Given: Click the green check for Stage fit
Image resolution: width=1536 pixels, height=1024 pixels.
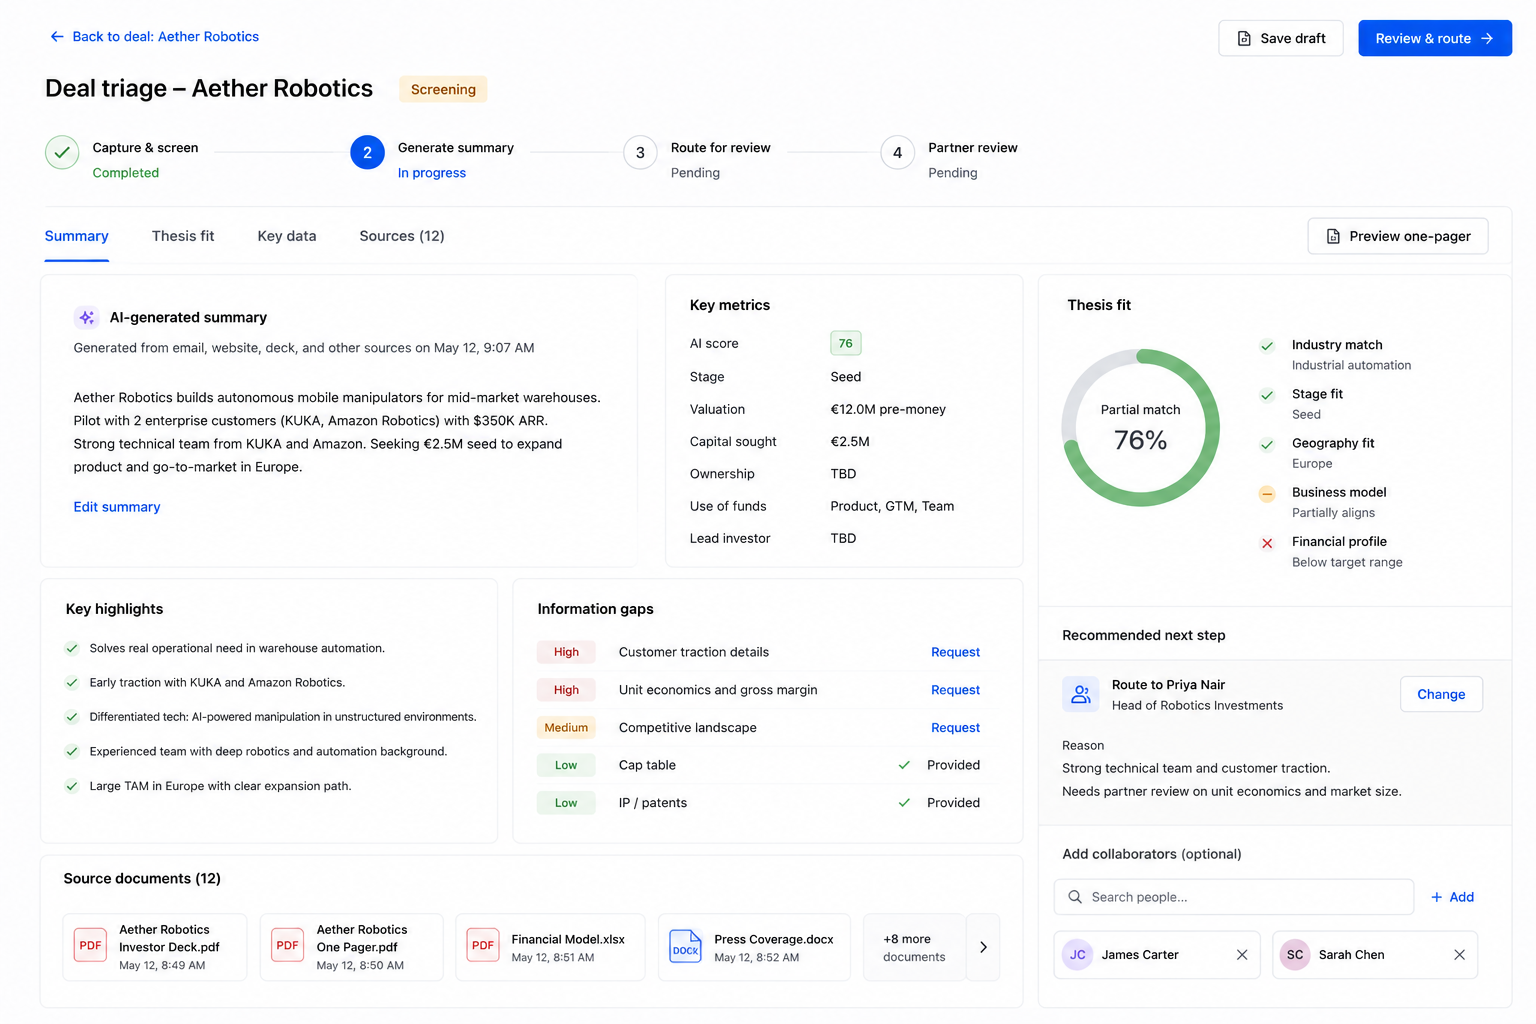Looking at the screenshot, I should [1267, 395].
